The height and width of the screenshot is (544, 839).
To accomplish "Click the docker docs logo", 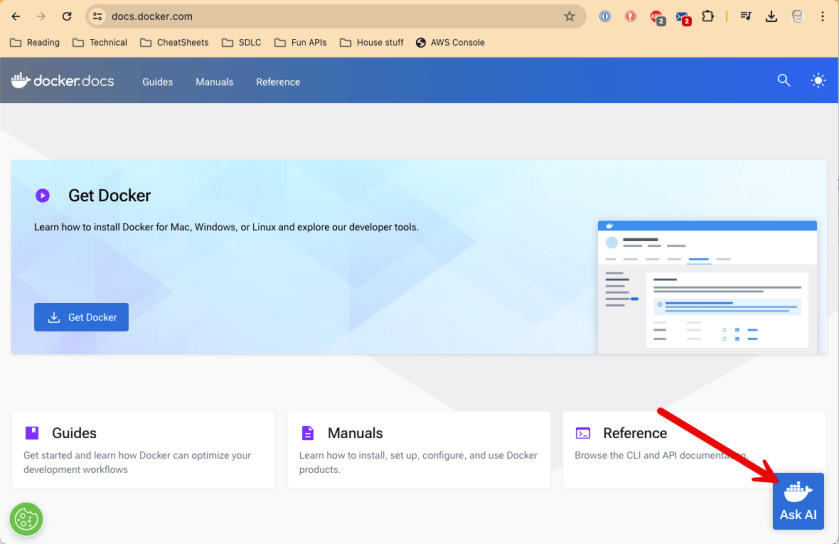I will 63,81.
